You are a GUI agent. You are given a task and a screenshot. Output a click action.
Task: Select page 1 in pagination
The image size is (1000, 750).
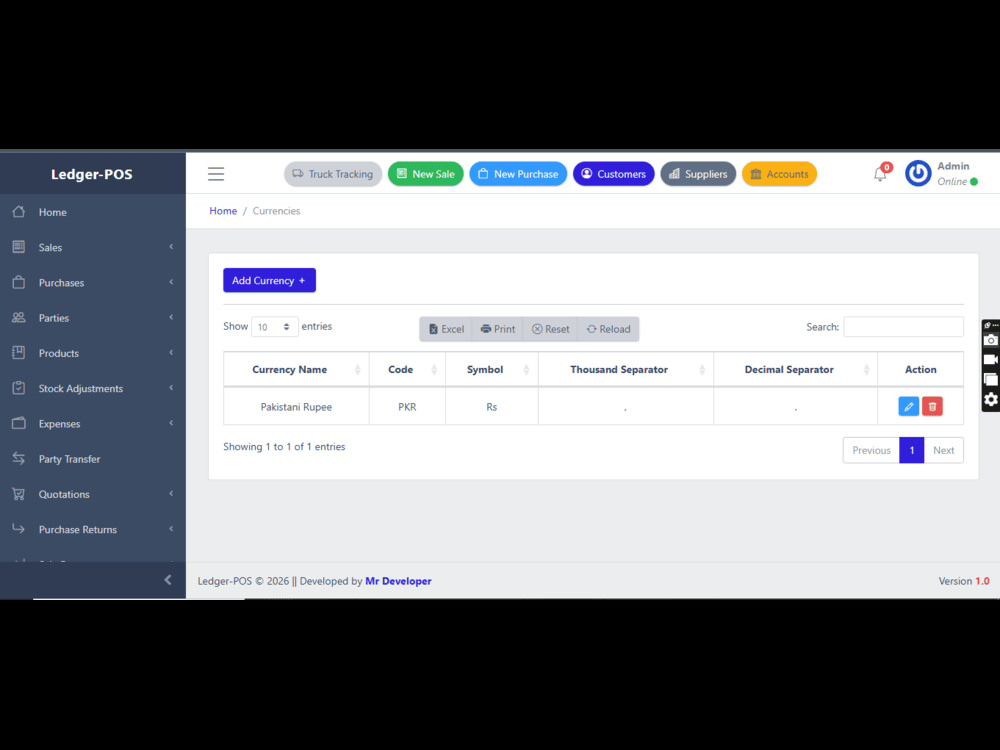(x=911, y=450)
